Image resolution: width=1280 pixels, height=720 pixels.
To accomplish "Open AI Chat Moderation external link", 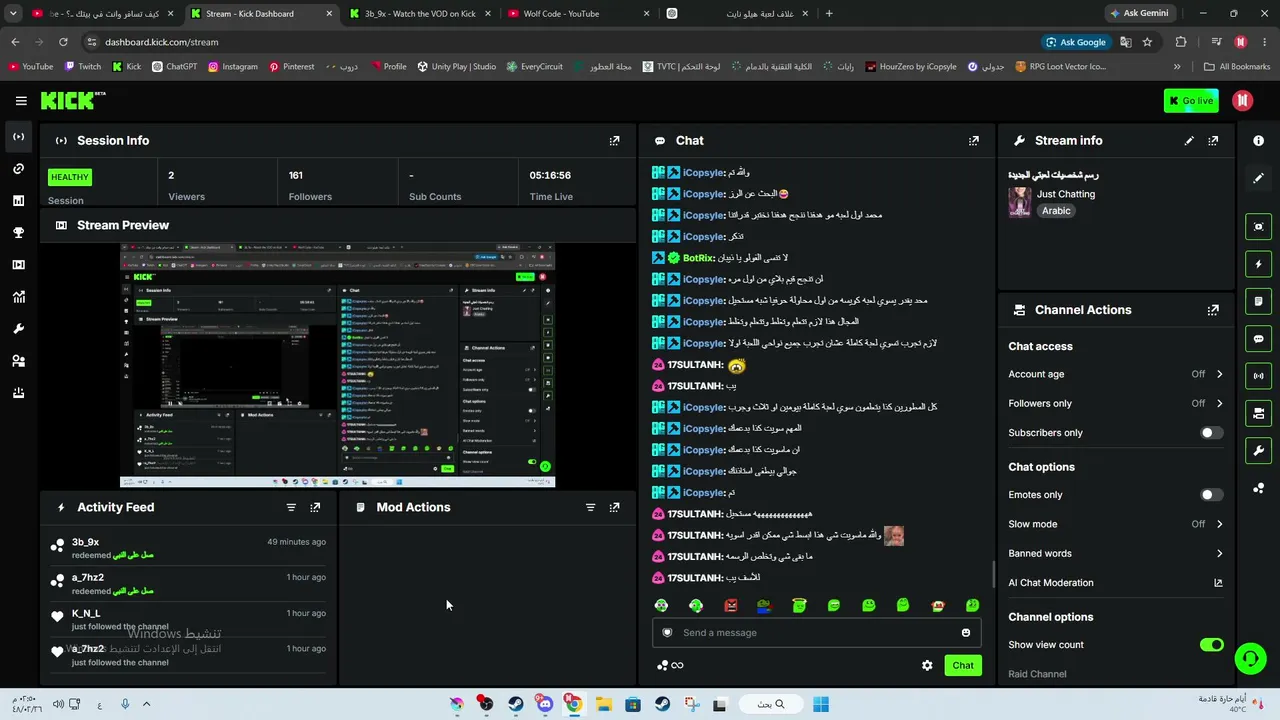I will point(1218,583).
